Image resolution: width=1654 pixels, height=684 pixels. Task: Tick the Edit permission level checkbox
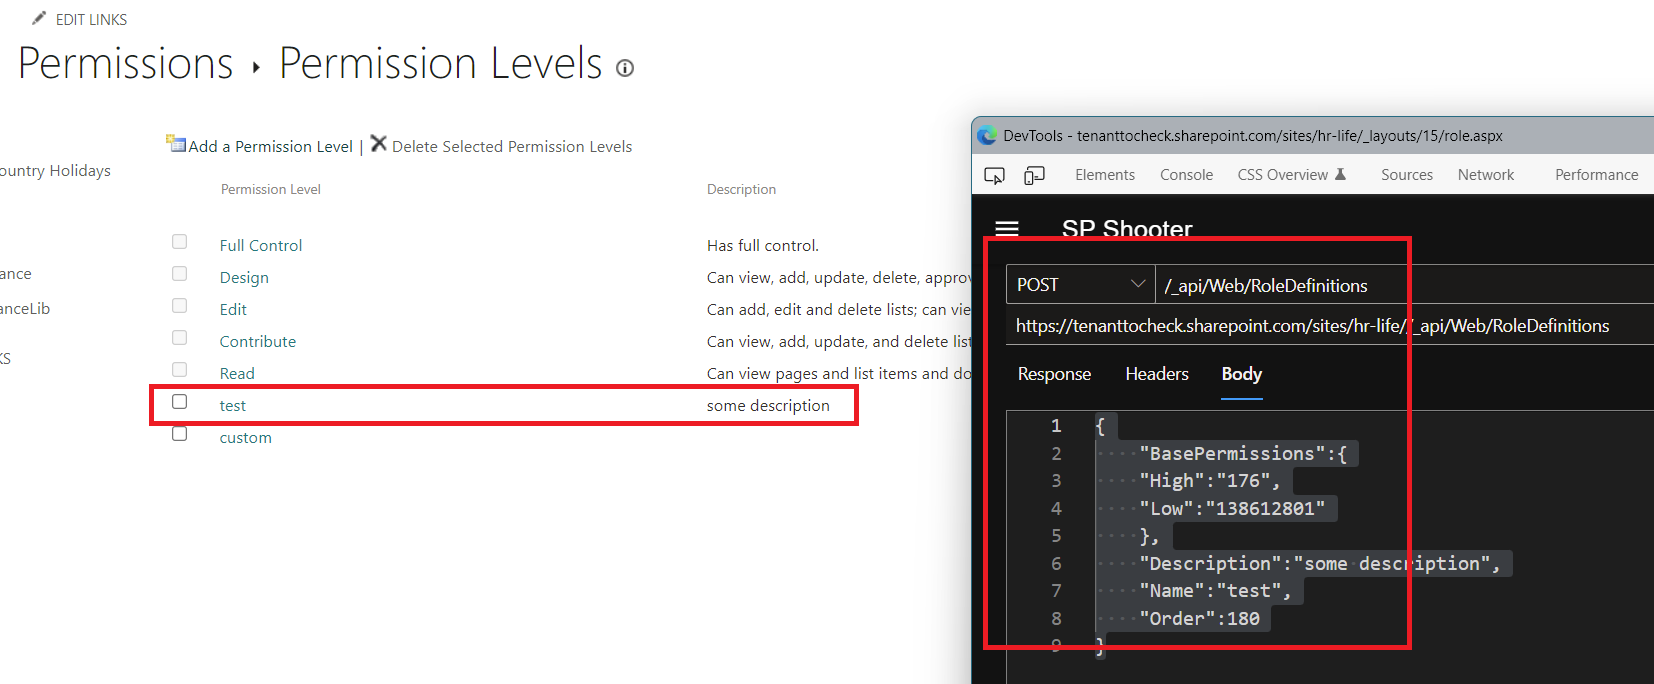click(x=180, y=306)
